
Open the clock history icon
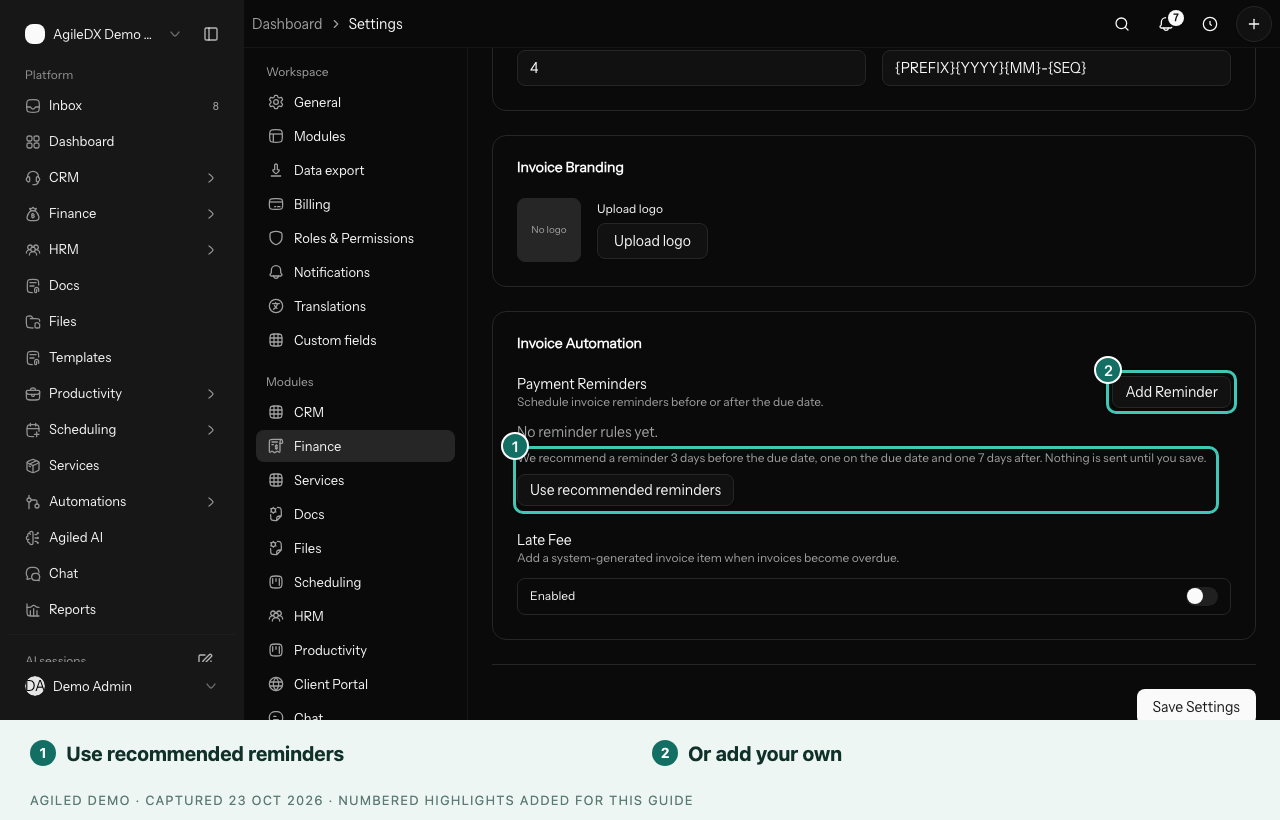[1210, 24]
